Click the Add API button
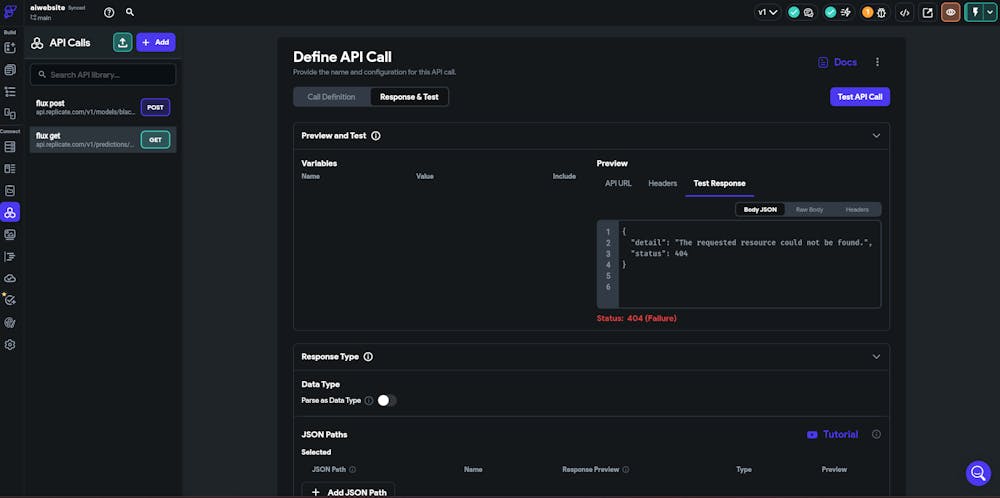This screenshot has height=498, width=1000. [x=156, y=42]
